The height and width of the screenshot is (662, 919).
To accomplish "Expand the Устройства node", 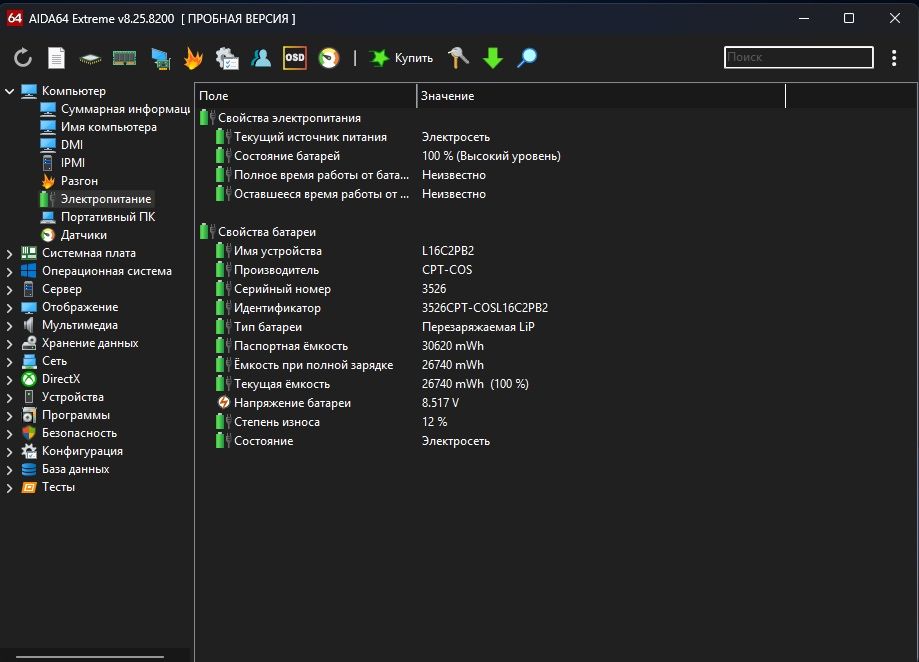I will pos(9,398).
